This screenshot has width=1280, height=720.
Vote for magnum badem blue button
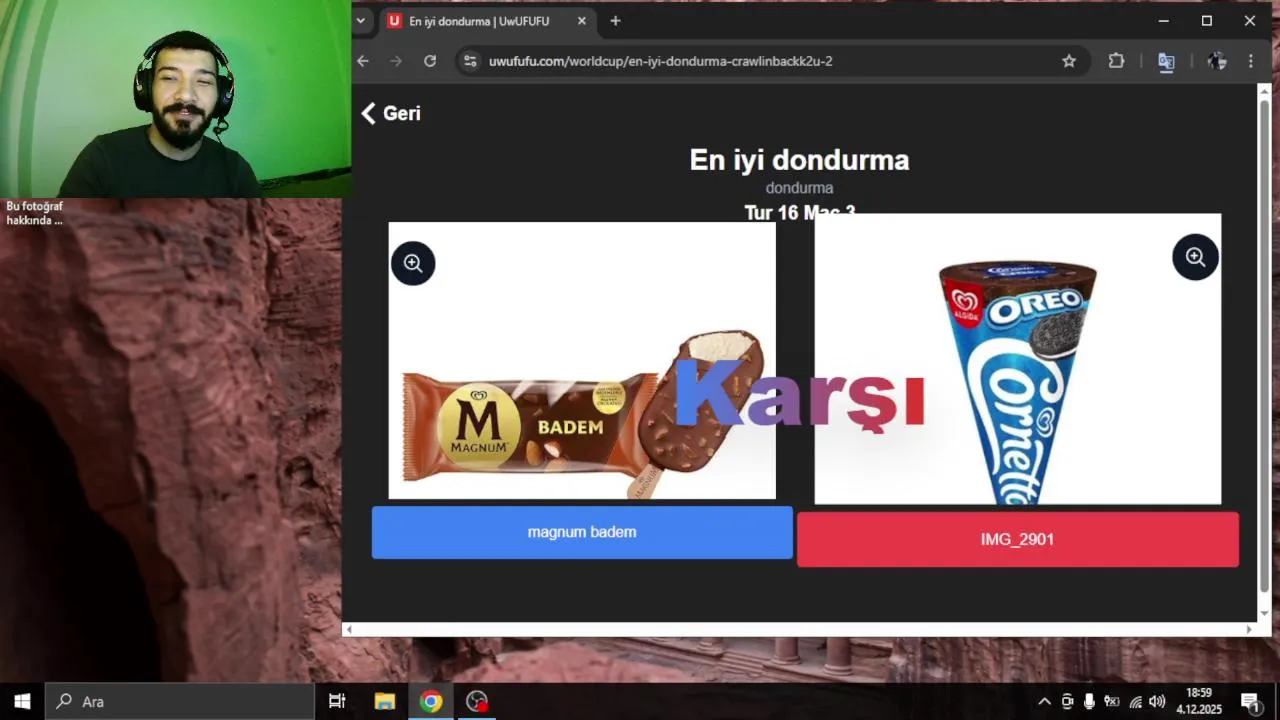[582, 532]
